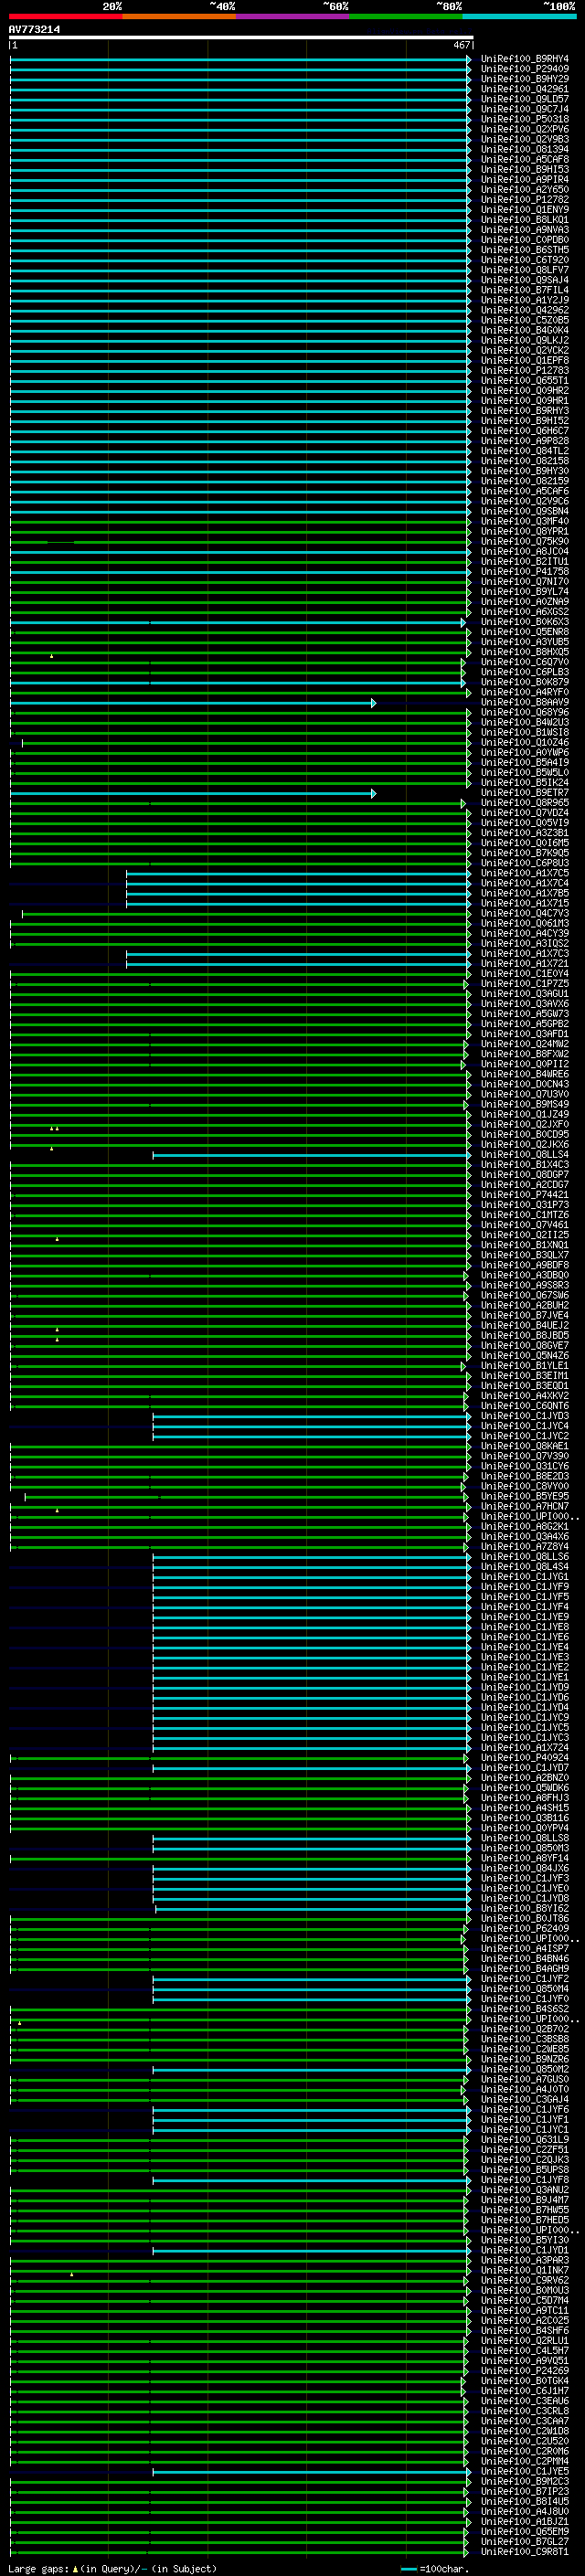The width and height of the screenshot is (585, 2576).
Task: Select the UniRef100_C6T920 label
Action: coord(524,260)
